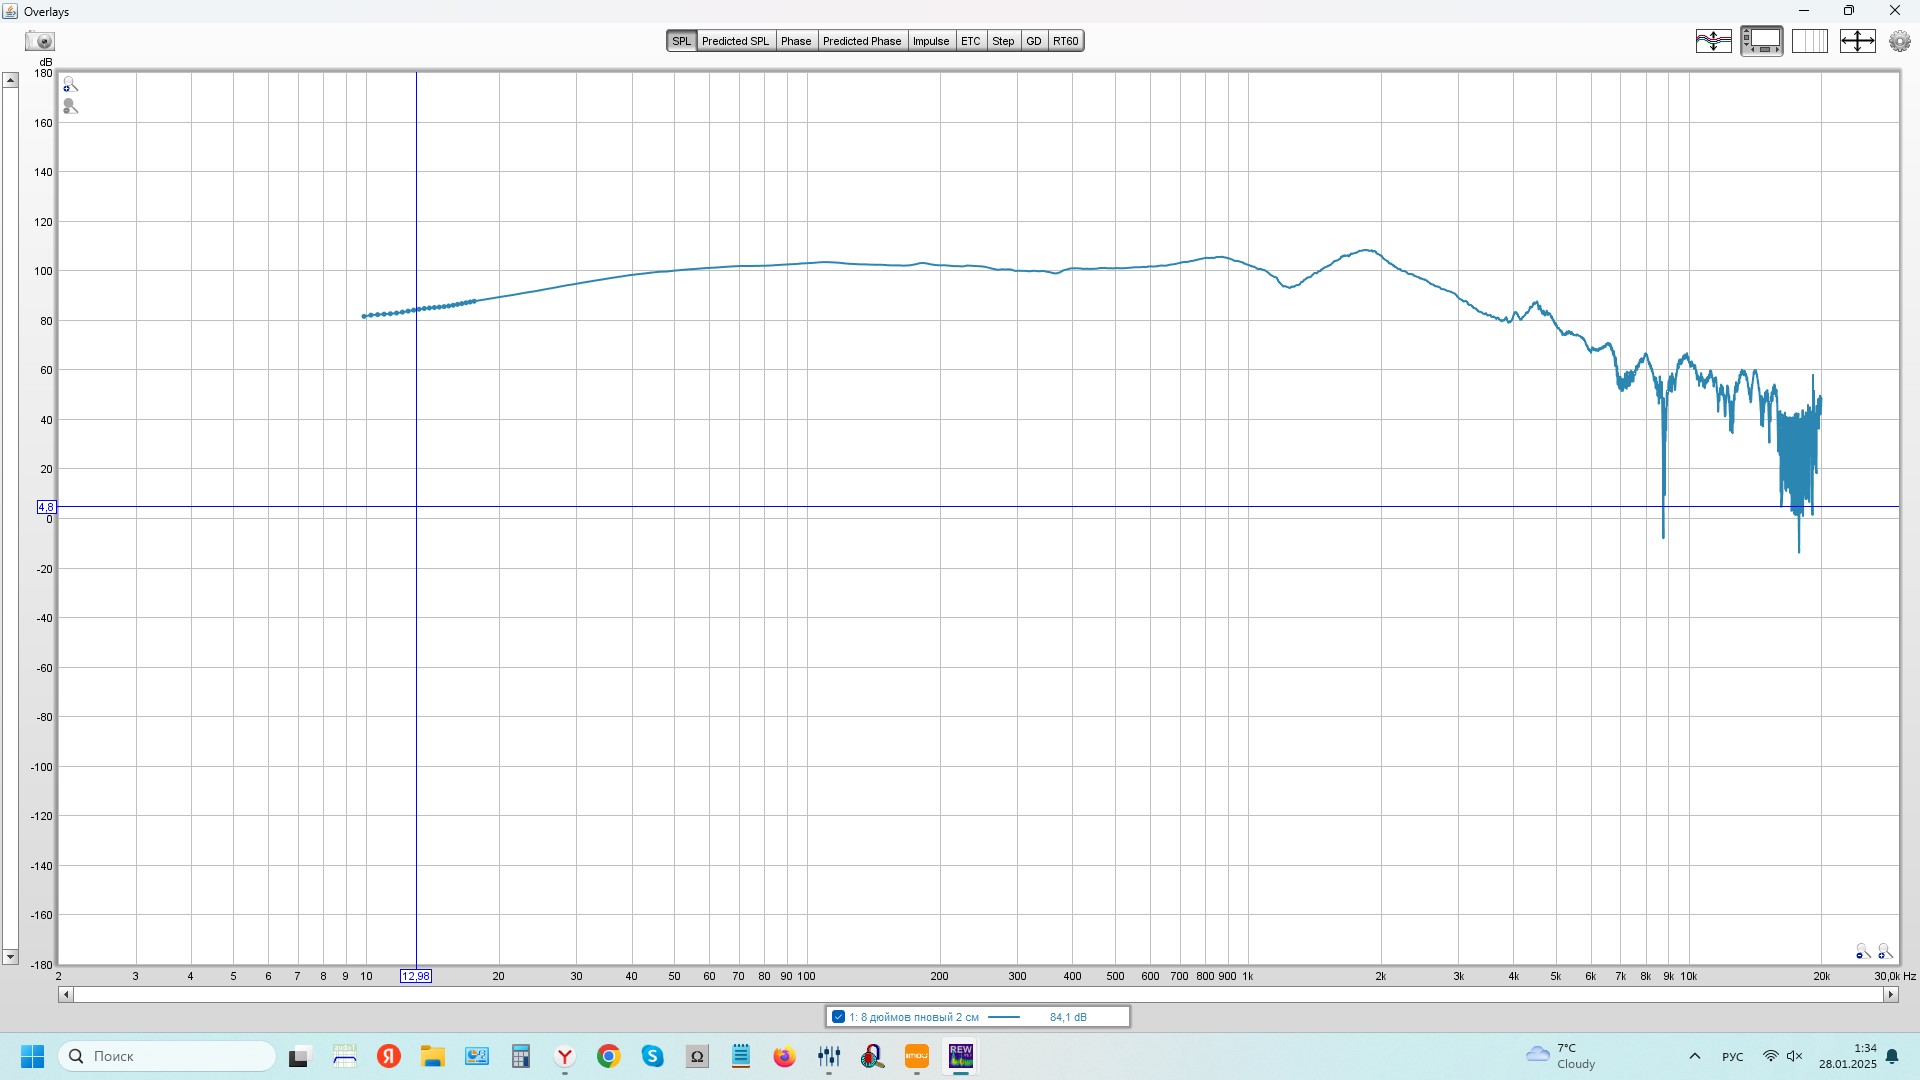Launch Yandex Browser from the taskbar
The image size is (1920, 1080).
coord(565,1056)
